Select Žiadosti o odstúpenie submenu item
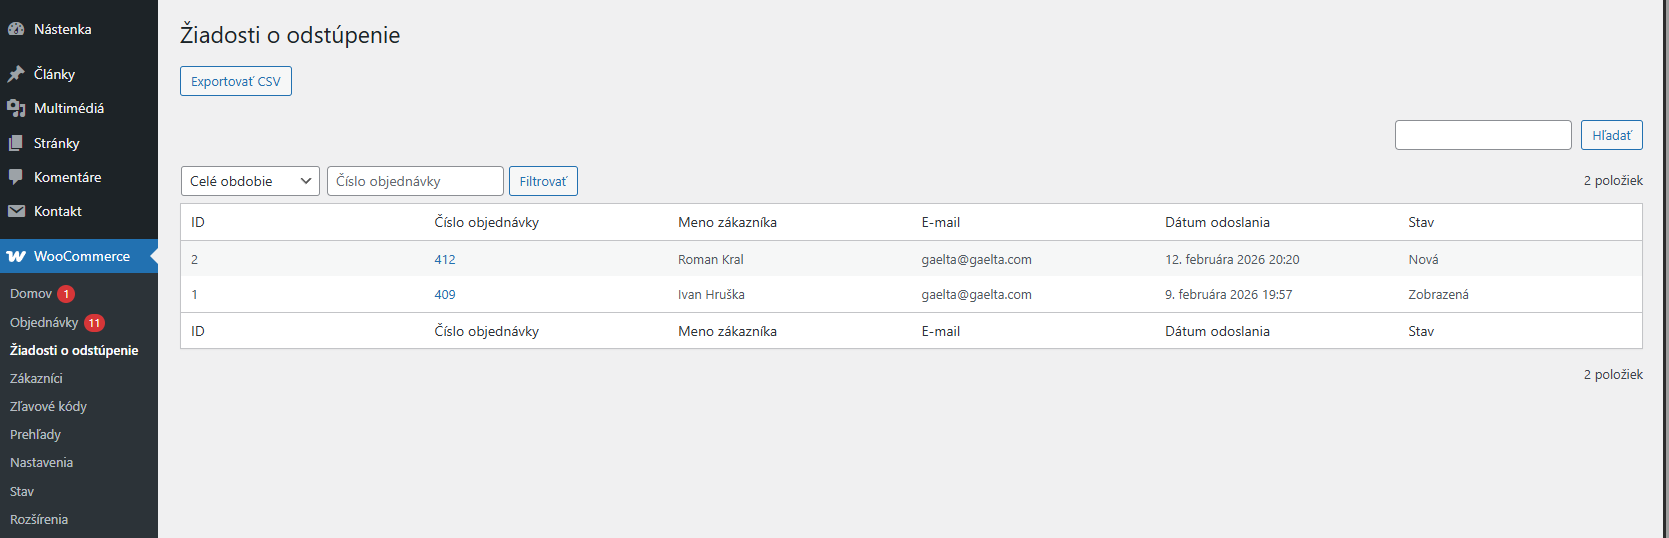This screenshot has width=1669, height=538. tap(74, 351)
